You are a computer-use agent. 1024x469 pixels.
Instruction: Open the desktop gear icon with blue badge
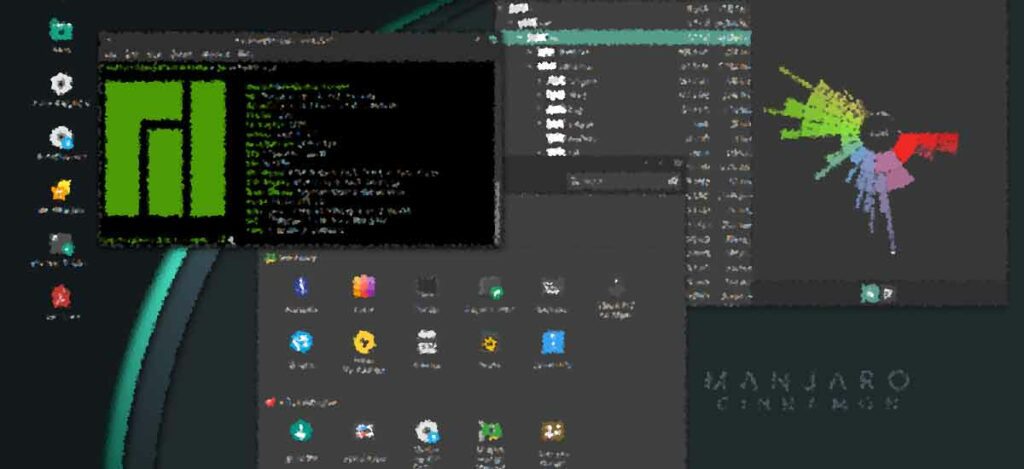click(x=61, y=137)
